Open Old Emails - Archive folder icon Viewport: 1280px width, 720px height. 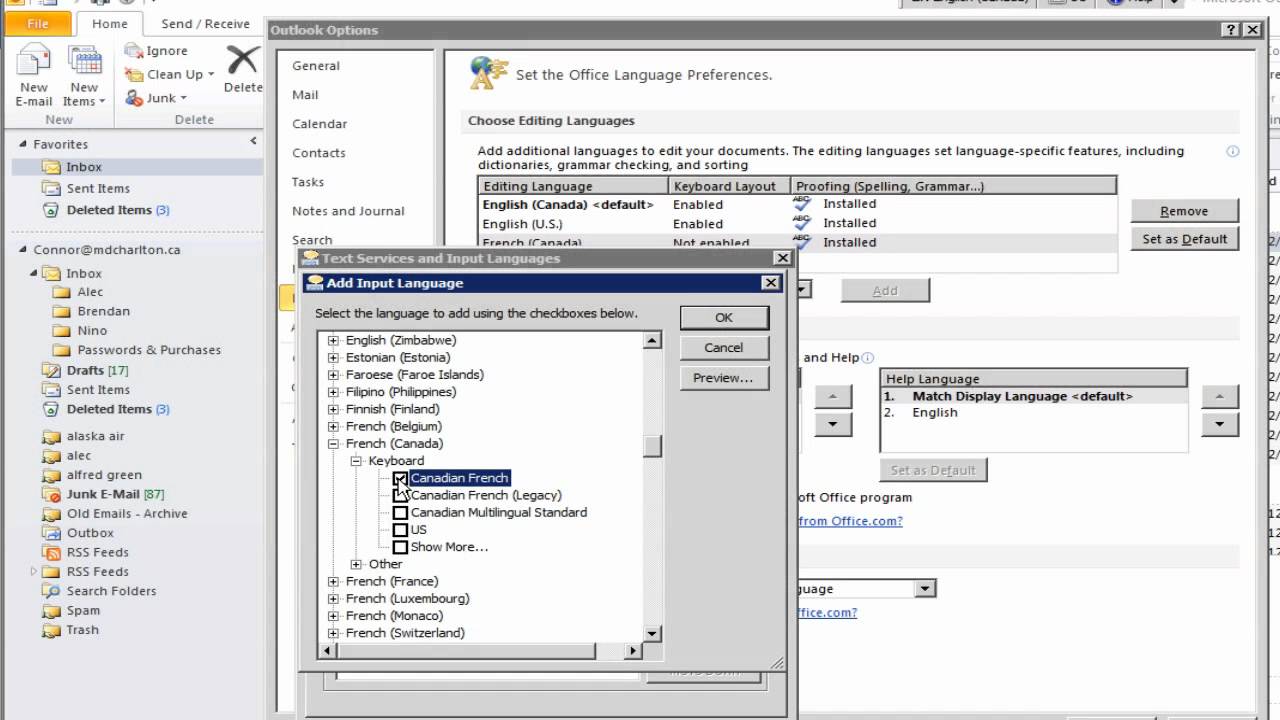tap(51, 514)
